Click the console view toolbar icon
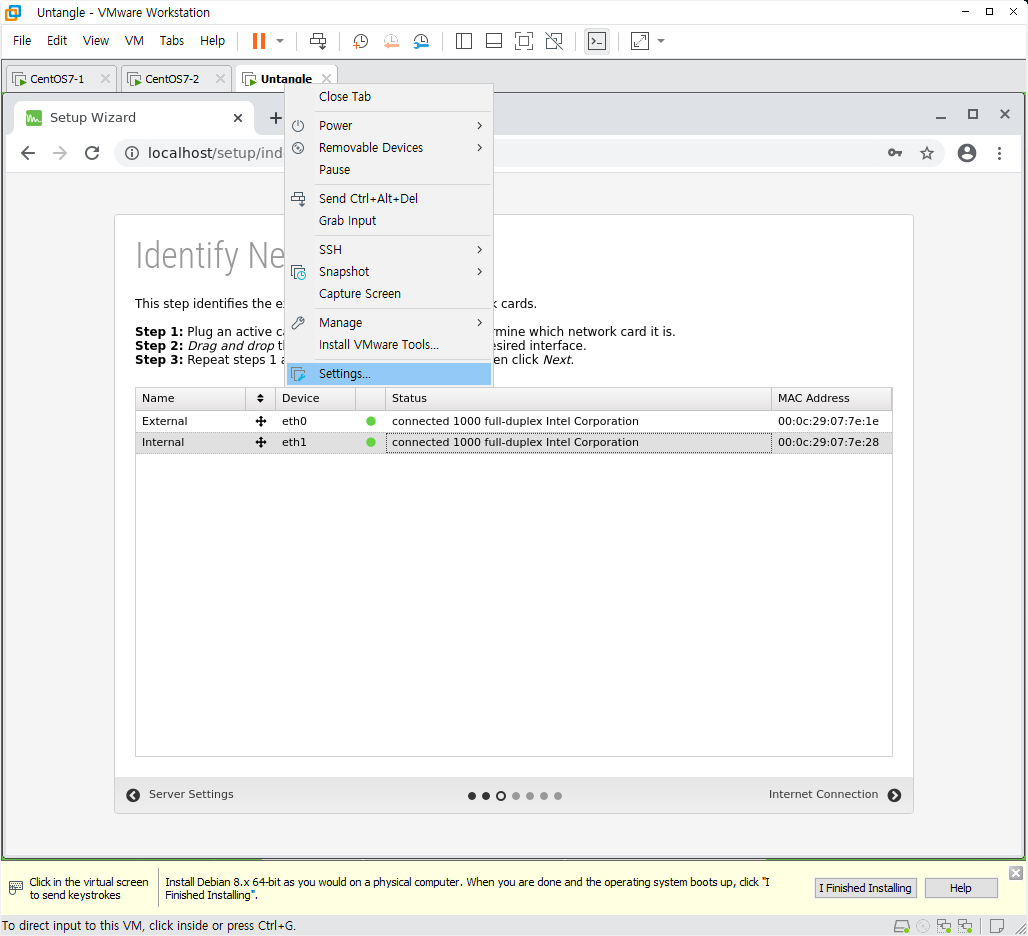Screen dimensions: 1028x936 (597, 41)
